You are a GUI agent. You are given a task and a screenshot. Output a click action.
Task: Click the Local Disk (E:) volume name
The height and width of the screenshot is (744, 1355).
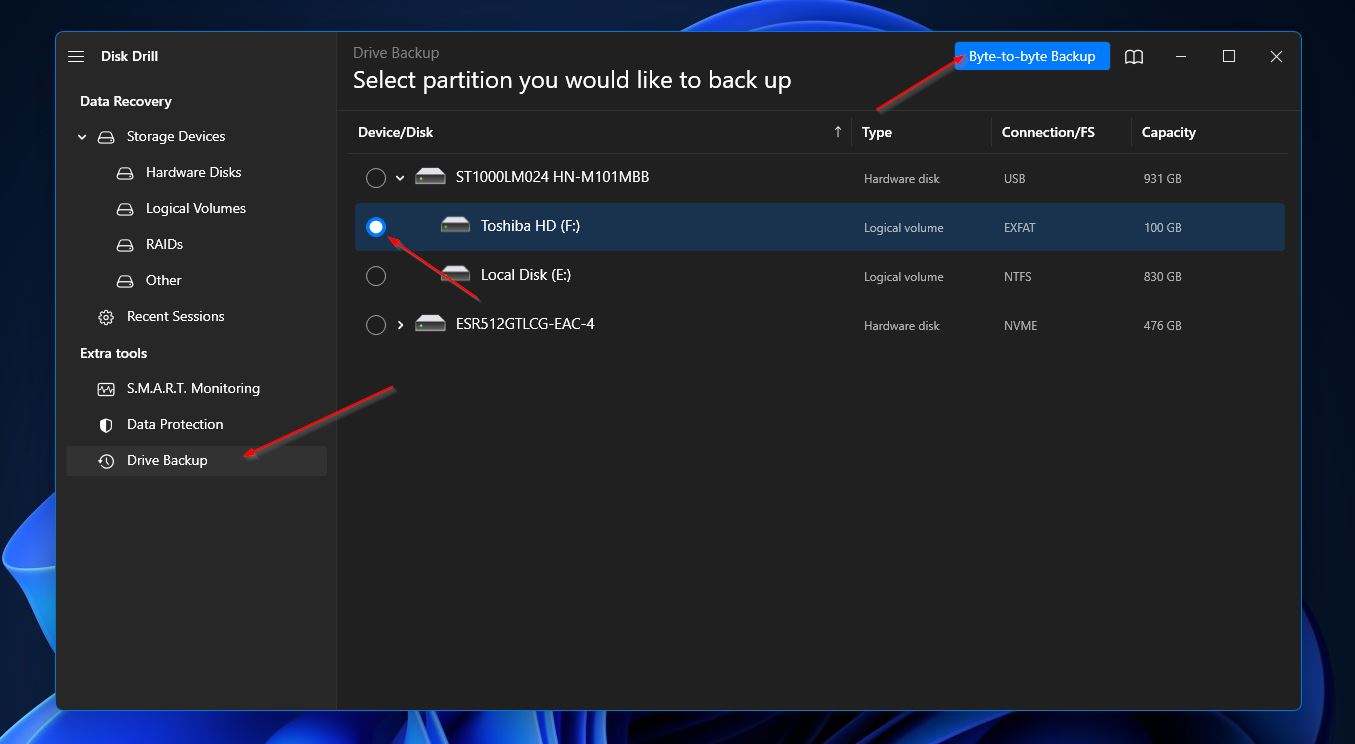pyautogui.click(x=526, y=275)
